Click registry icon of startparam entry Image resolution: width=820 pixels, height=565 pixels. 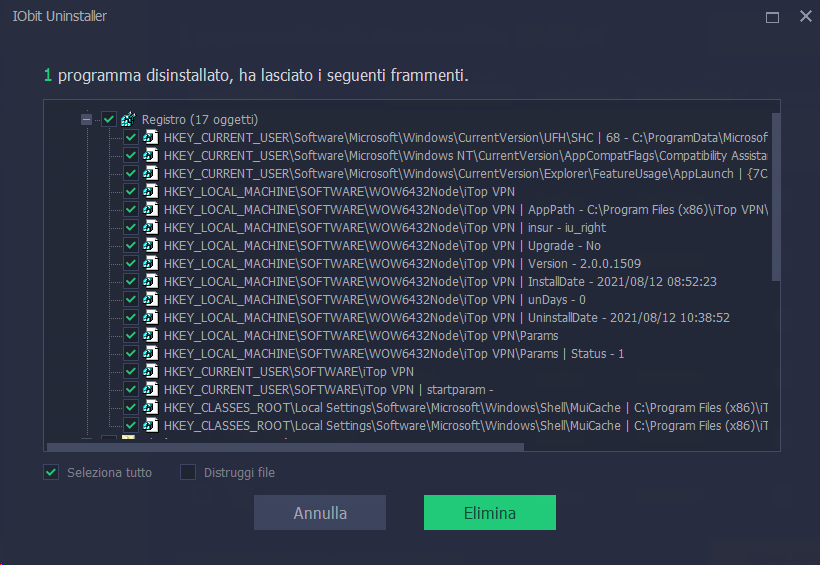click(151, 390)
